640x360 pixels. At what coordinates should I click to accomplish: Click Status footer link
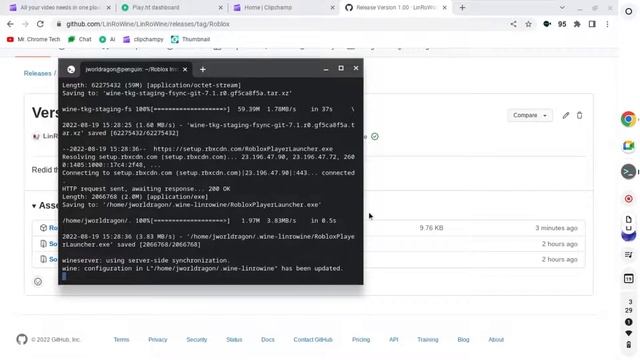coord(234,340)
